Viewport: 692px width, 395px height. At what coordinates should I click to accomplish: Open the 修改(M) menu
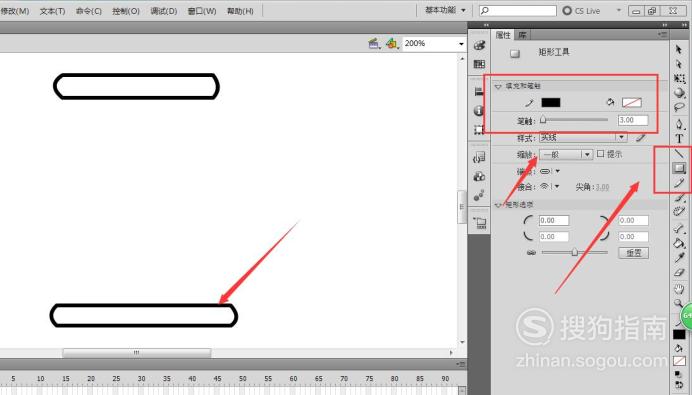(15, 11)
